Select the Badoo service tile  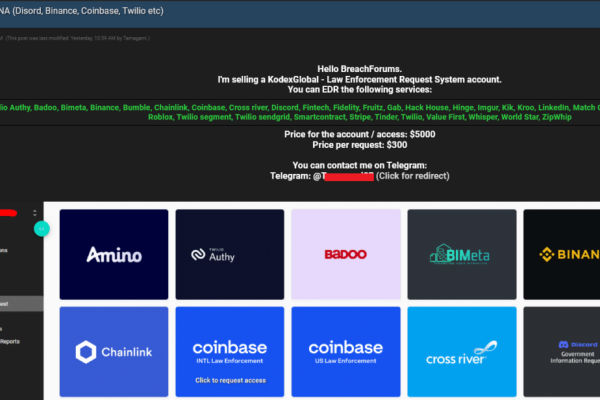point(346,254)
